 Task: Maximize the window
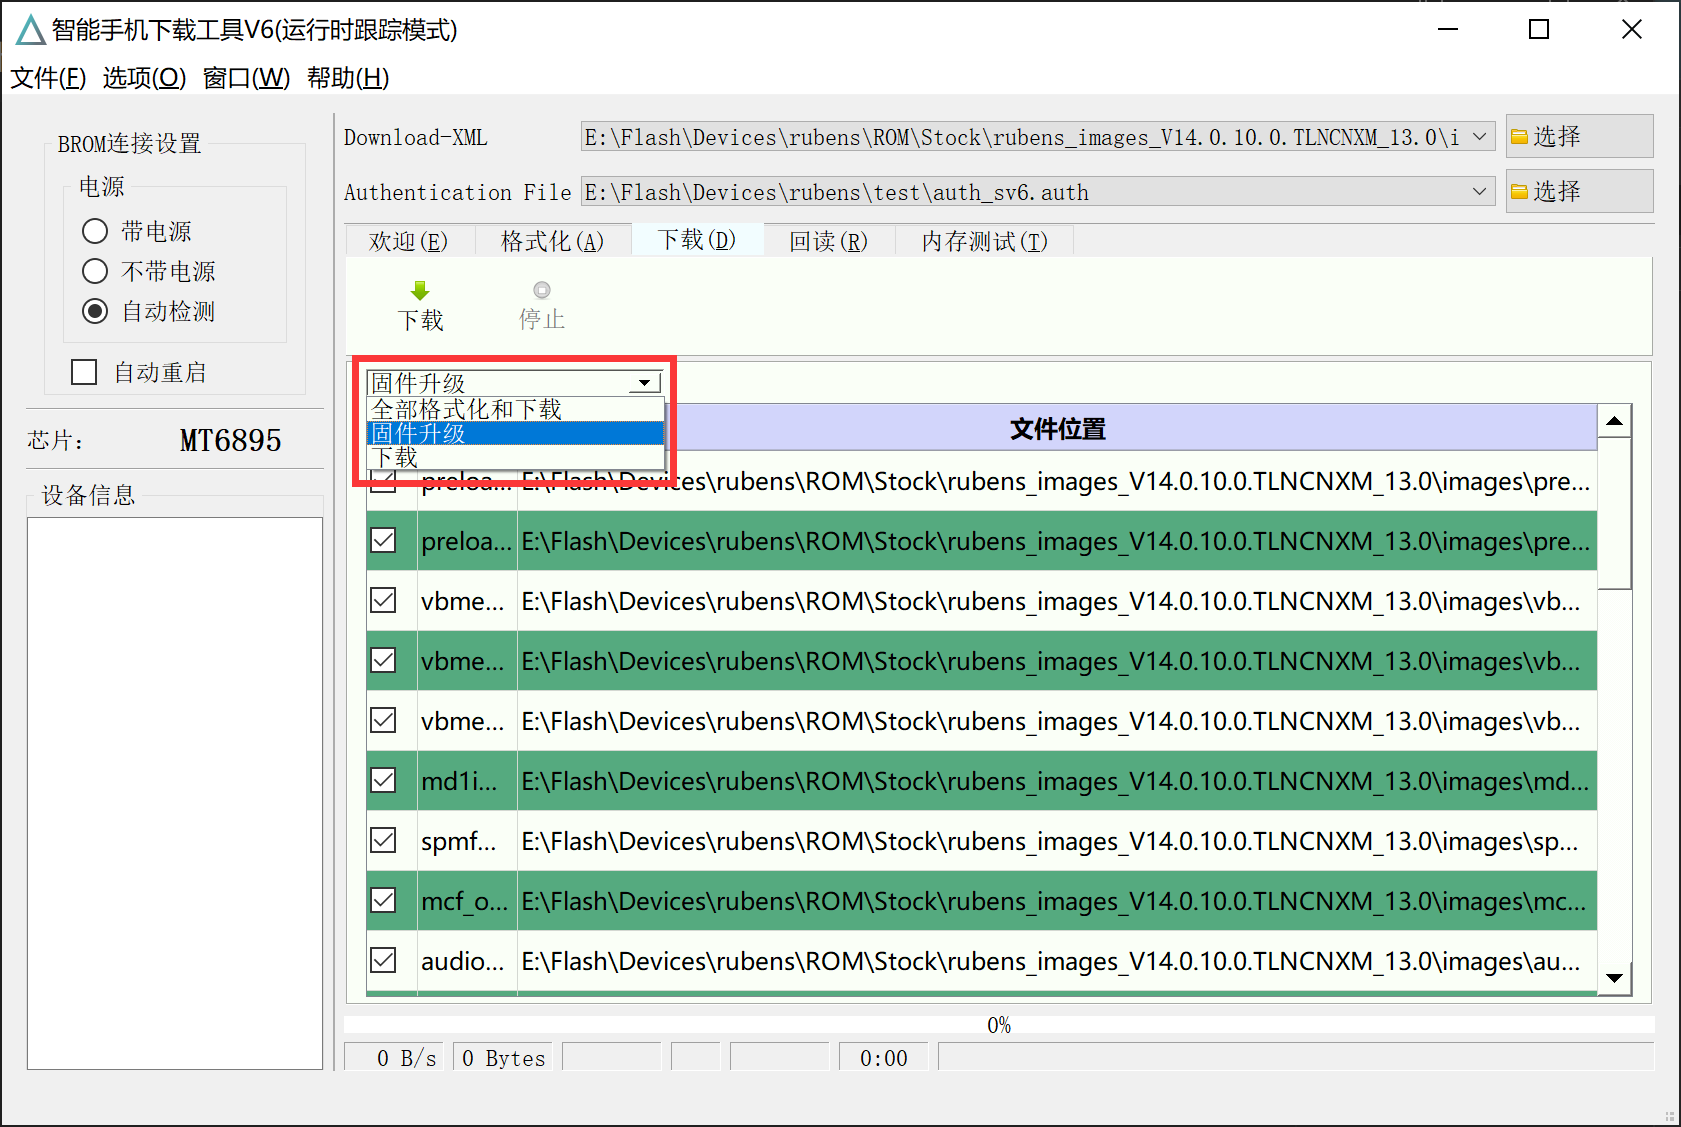point(1539,30)
